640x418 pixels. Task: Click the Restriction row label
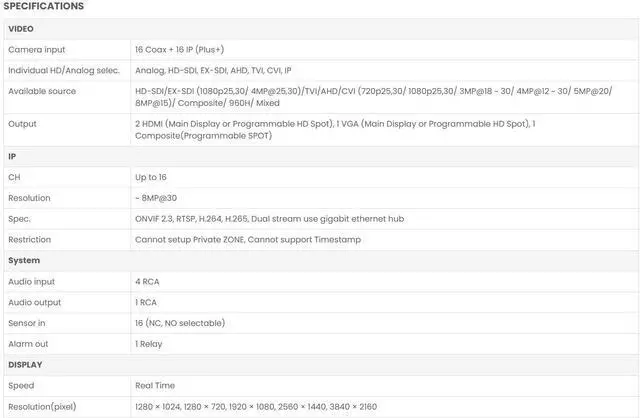pos(30,240)
